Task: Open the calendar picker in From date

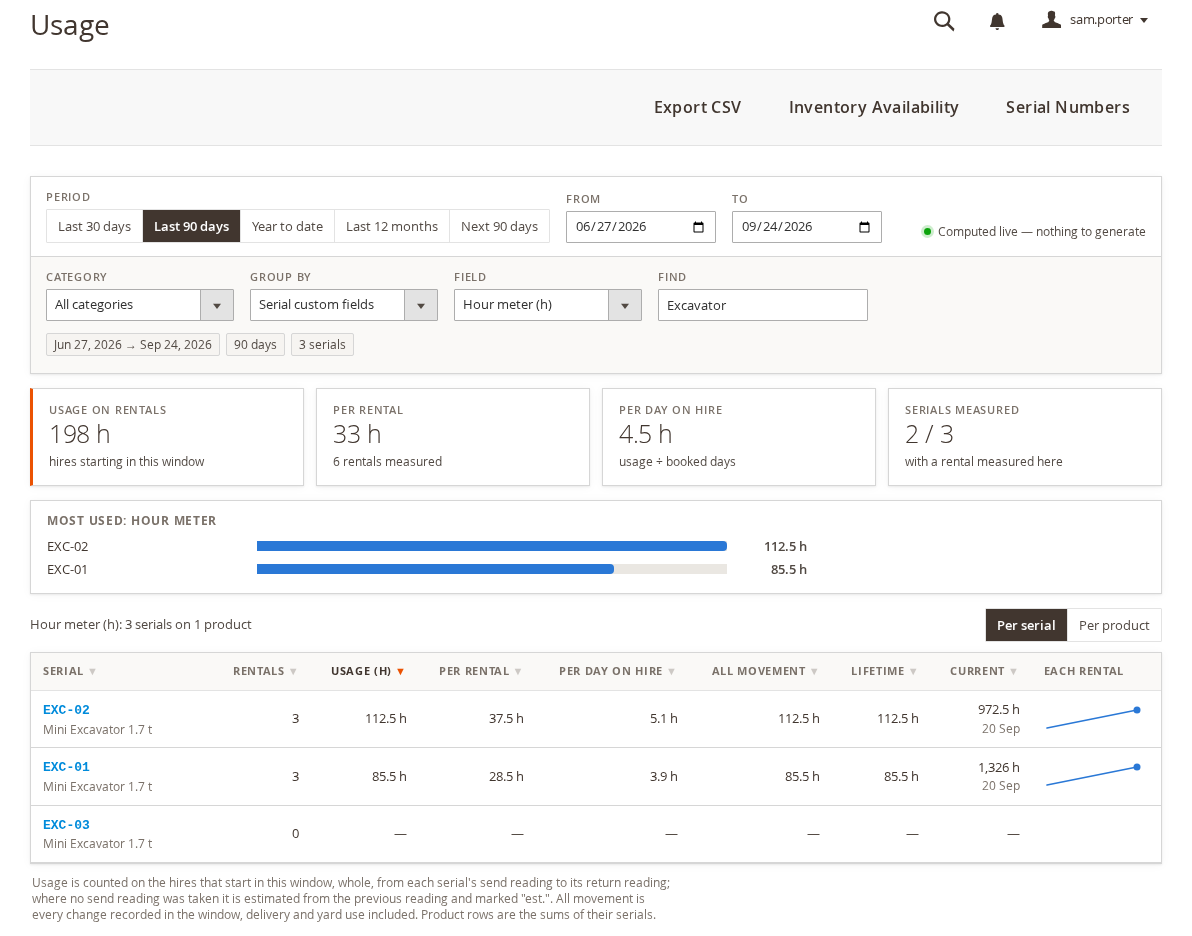Action: 699,227
